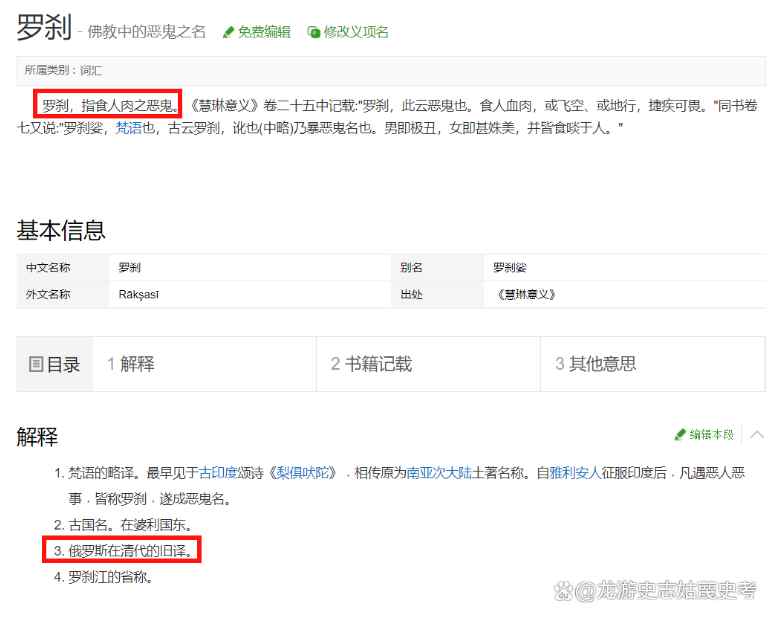Open the 雅利安人 hyperlink
Screen dimensions: 774x618
point(575,473)
